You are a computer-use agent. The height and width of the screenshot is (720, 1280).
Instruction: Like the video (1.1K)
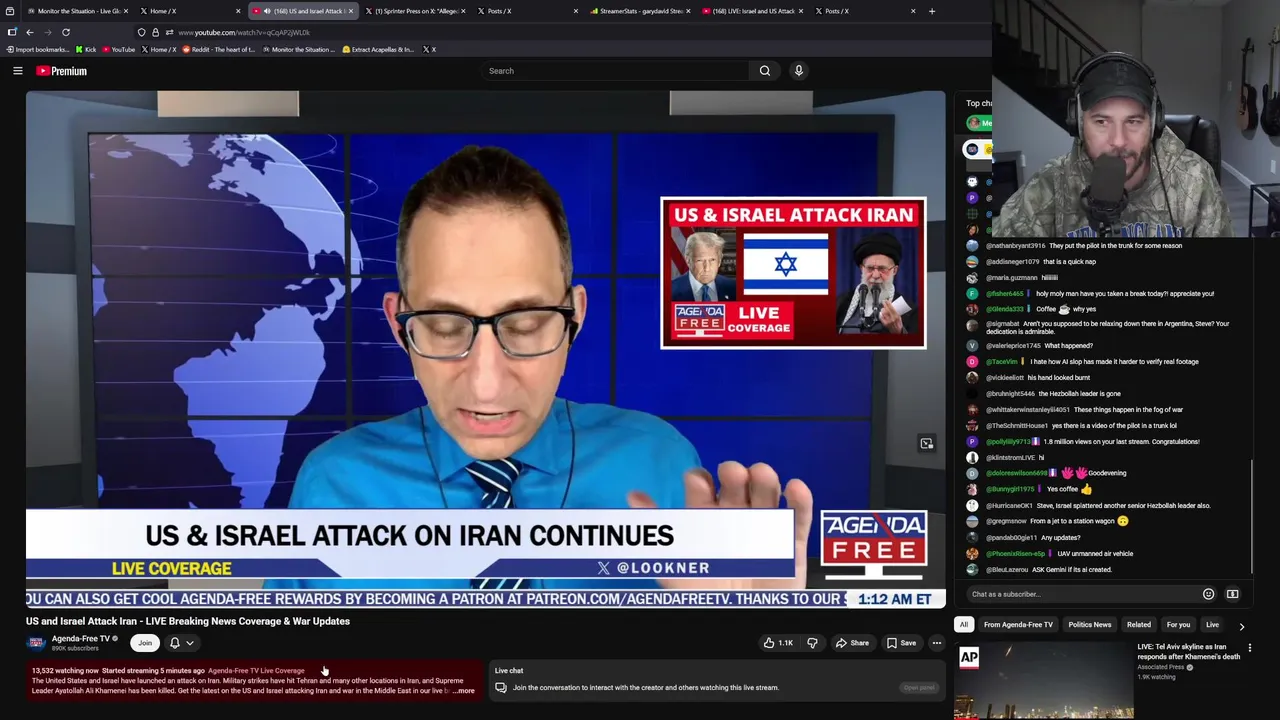(x=779, y=643)
